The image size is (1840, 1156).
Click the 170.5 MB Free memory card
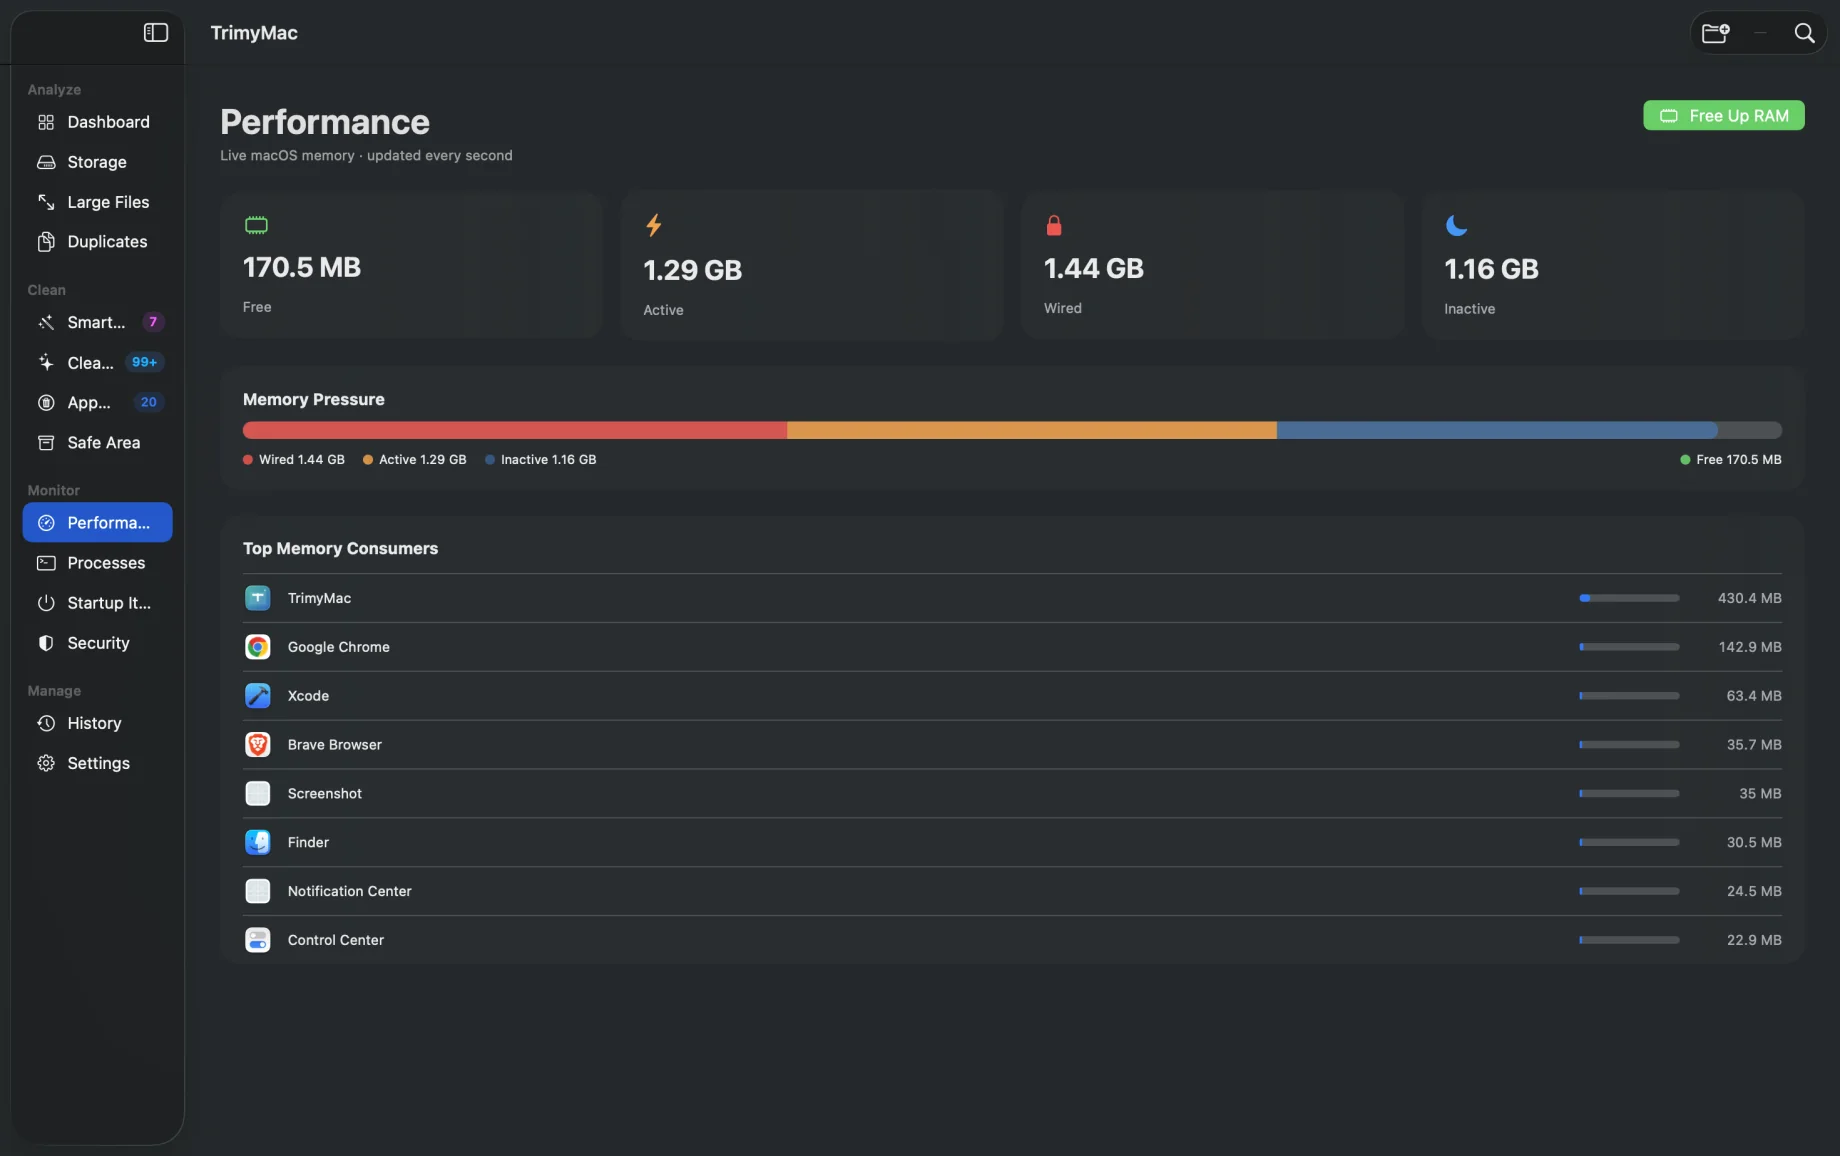[411, 265]
